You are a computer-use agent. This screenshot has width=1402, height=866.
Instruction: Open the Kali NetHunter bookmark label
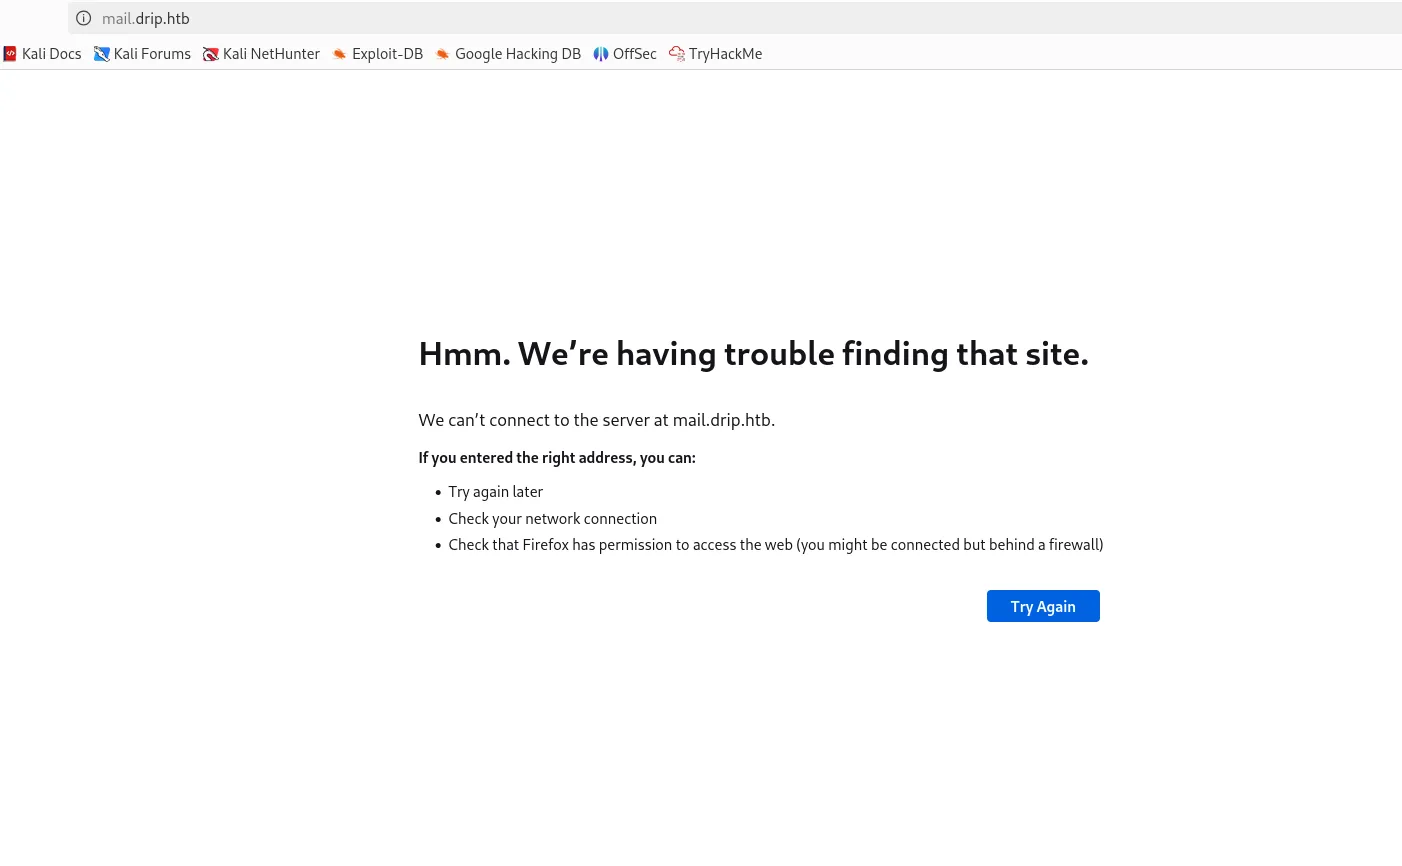(x=271, y=54)
